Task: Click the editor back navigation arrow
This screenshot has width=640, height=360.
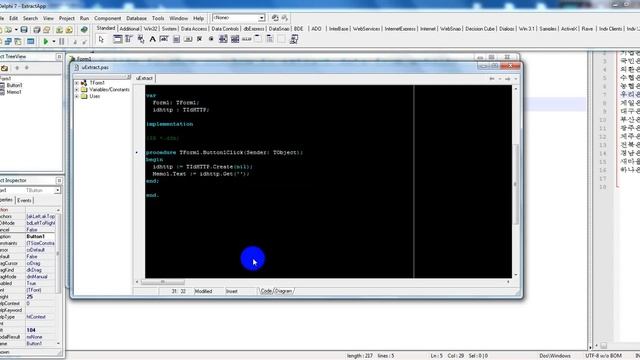Action: (492, 79)
